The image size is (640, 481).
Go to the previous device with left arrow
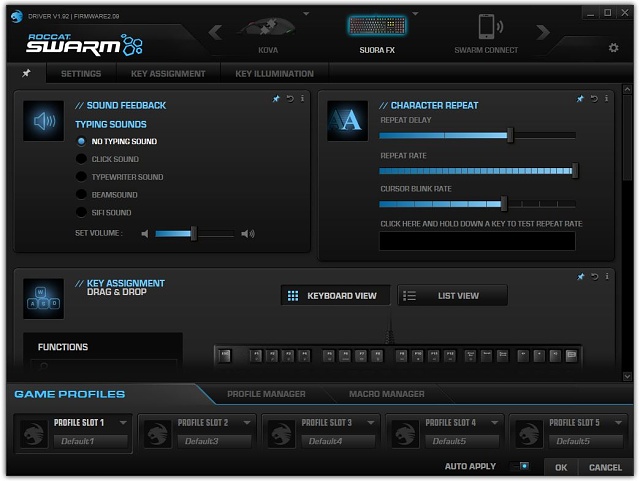[216, 32]
